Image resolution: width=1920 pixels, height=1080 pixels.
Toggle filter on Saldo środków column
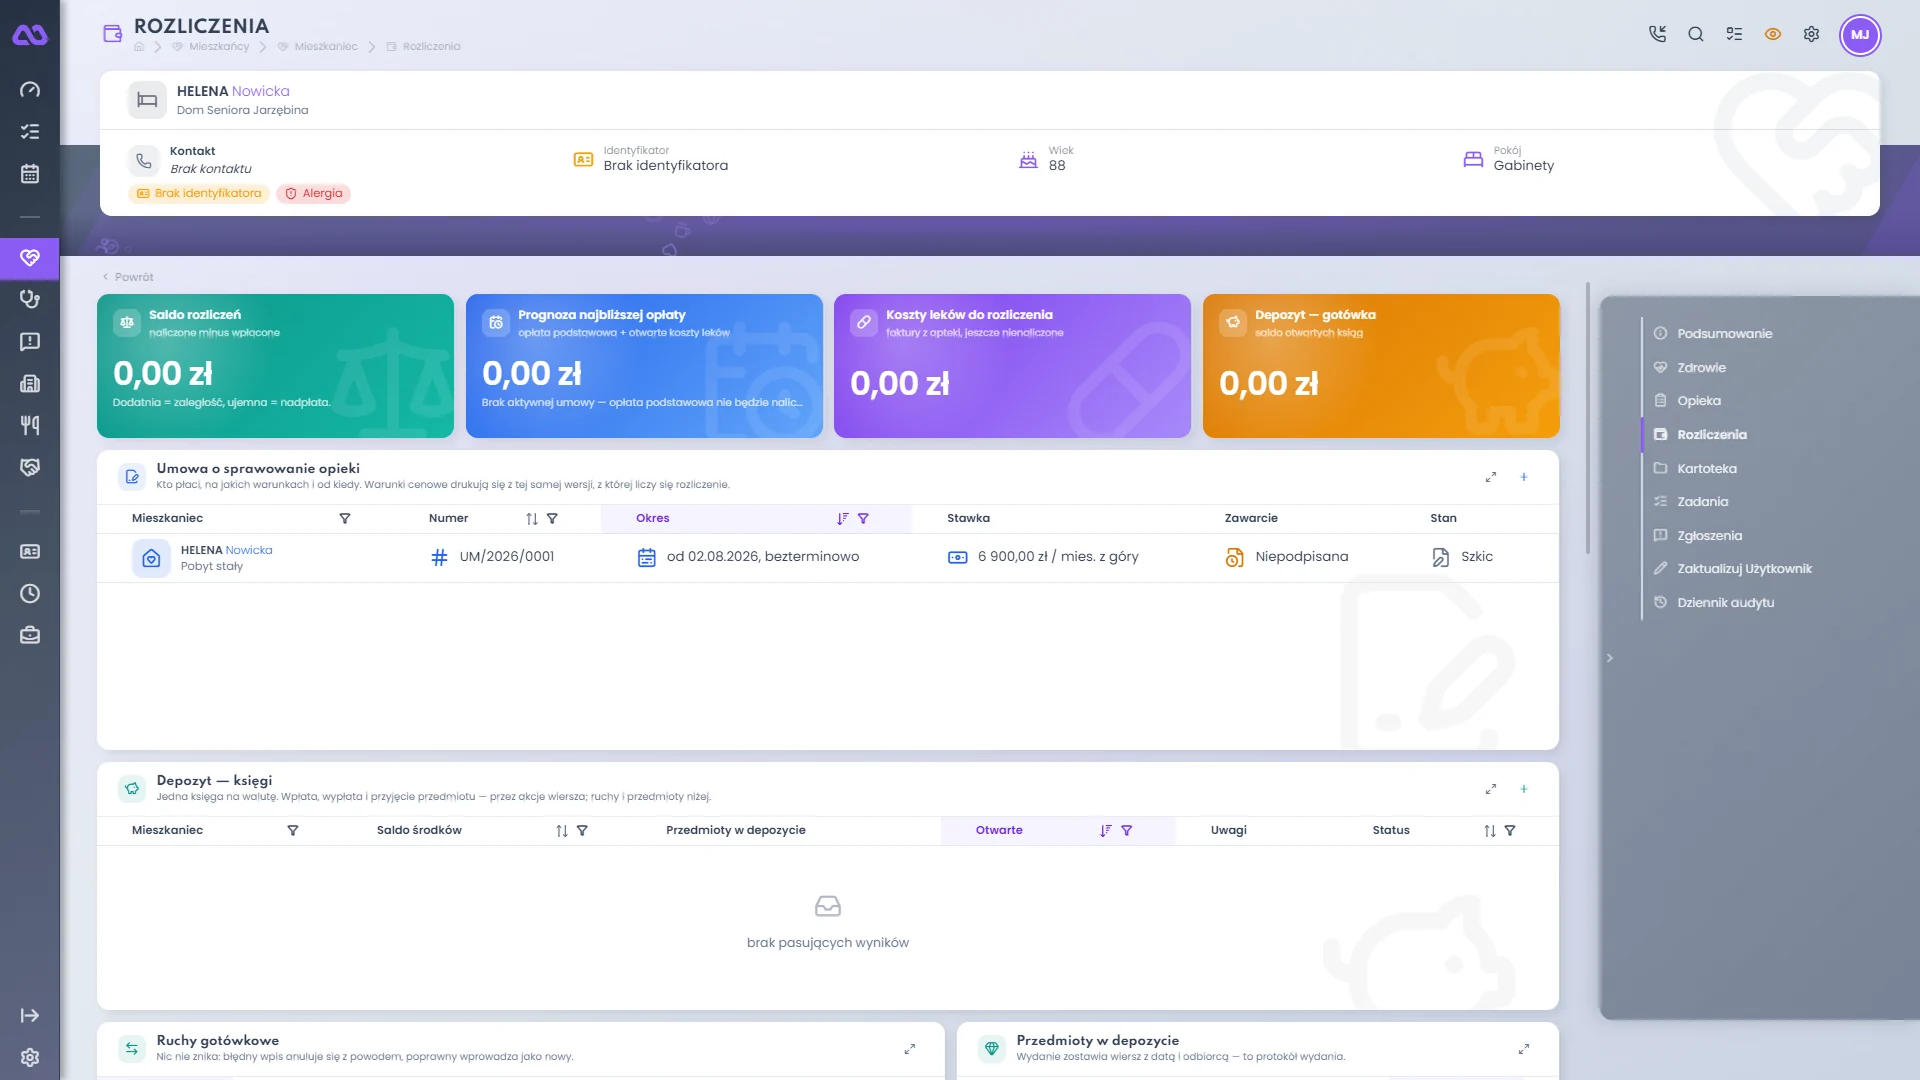click(x=582, y=831)
